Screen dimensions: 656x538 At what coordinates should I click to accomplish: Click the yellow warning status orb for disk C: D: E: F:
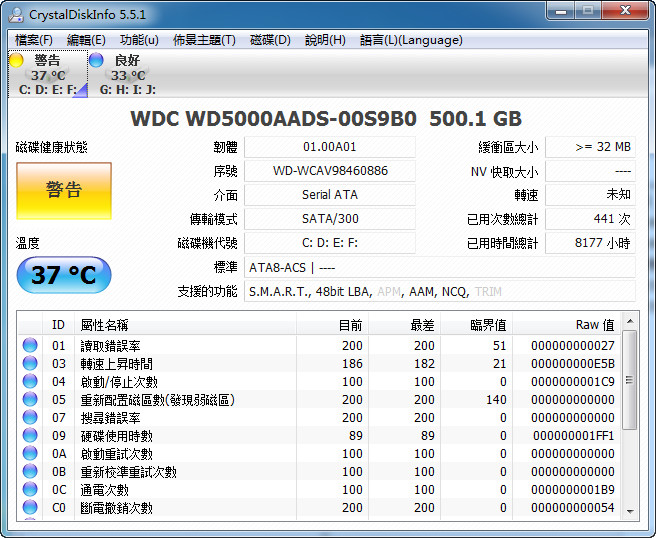click(x=16, y=60)
